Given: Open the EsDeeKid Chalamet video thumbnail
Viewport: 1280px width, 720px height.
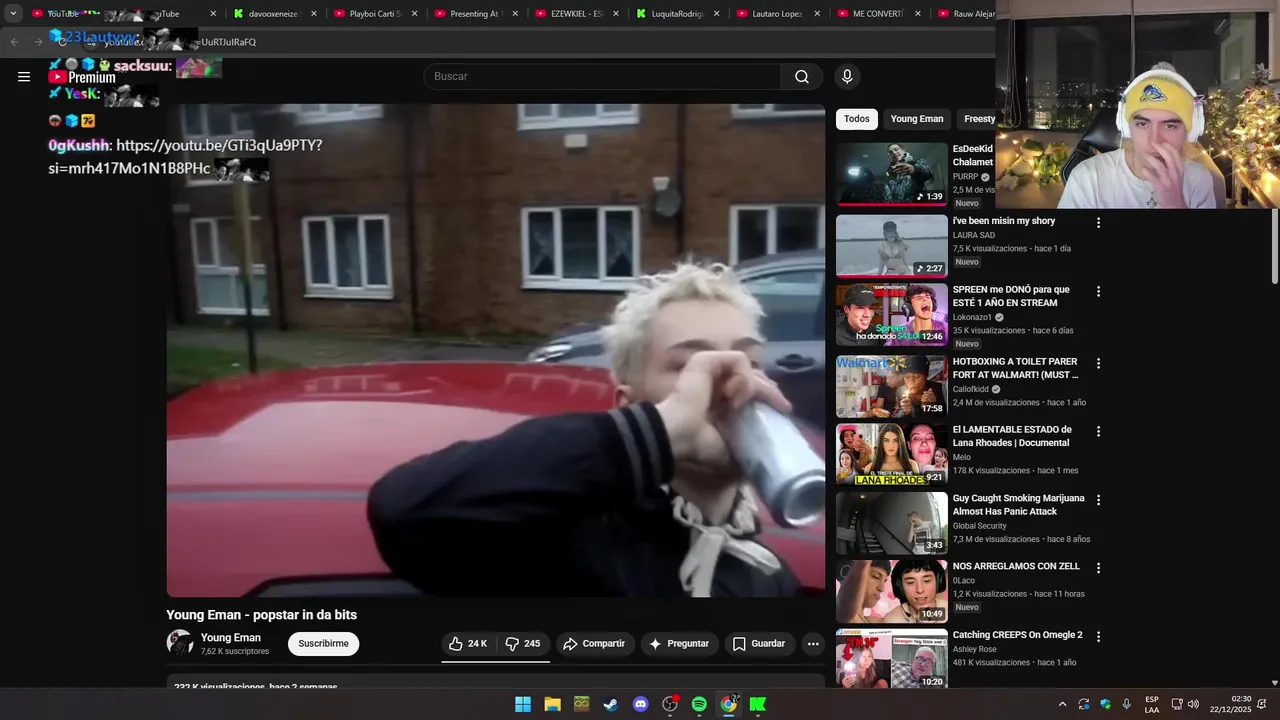Looking at the screenshot, I should [892, 173].
